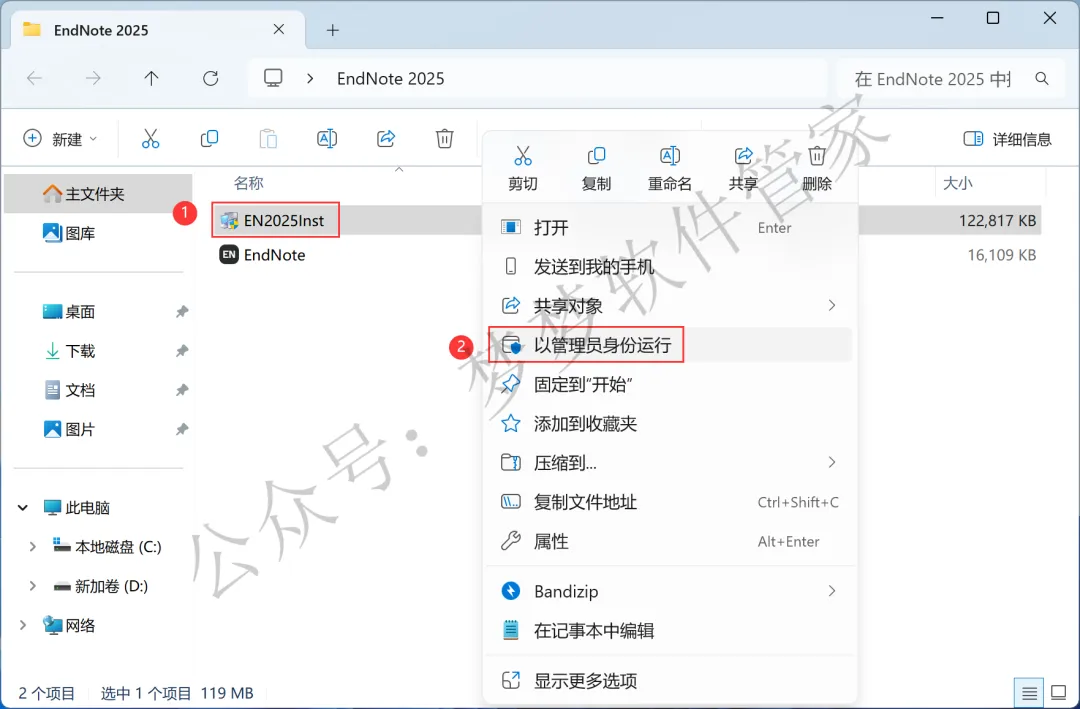Screen dimensions: 1080x709
Task: Click the address bar chevron
Action: coord(310,79)
